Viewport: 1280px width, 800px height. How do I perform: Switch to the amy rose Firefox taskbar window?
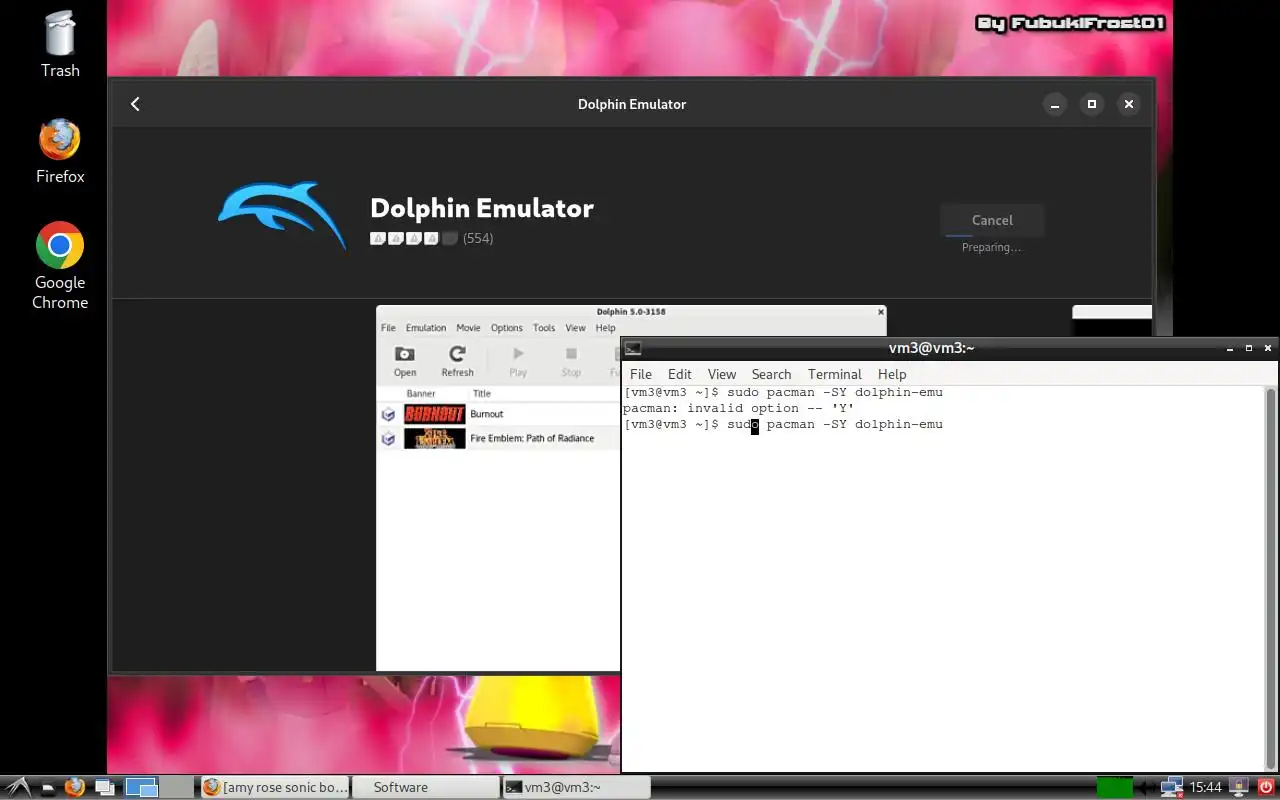pos(275,787)
